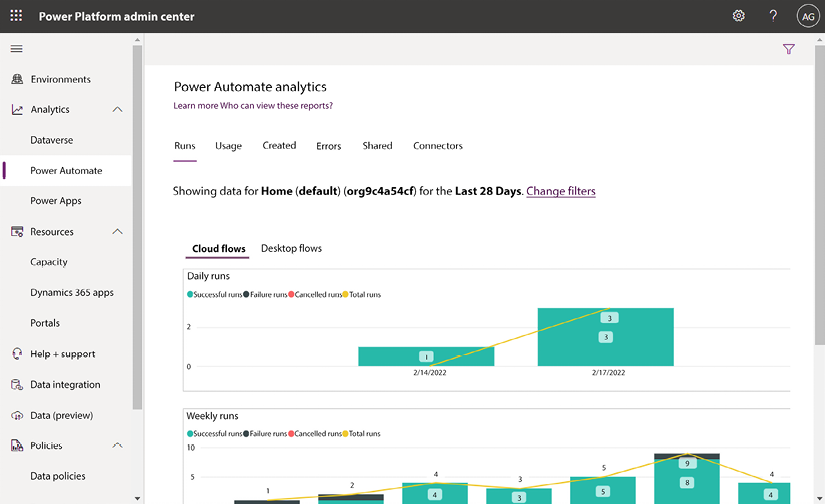Click the 2/17/2022 axis label
The width and height of the screenshot is (825, 504).
(608, 372)
